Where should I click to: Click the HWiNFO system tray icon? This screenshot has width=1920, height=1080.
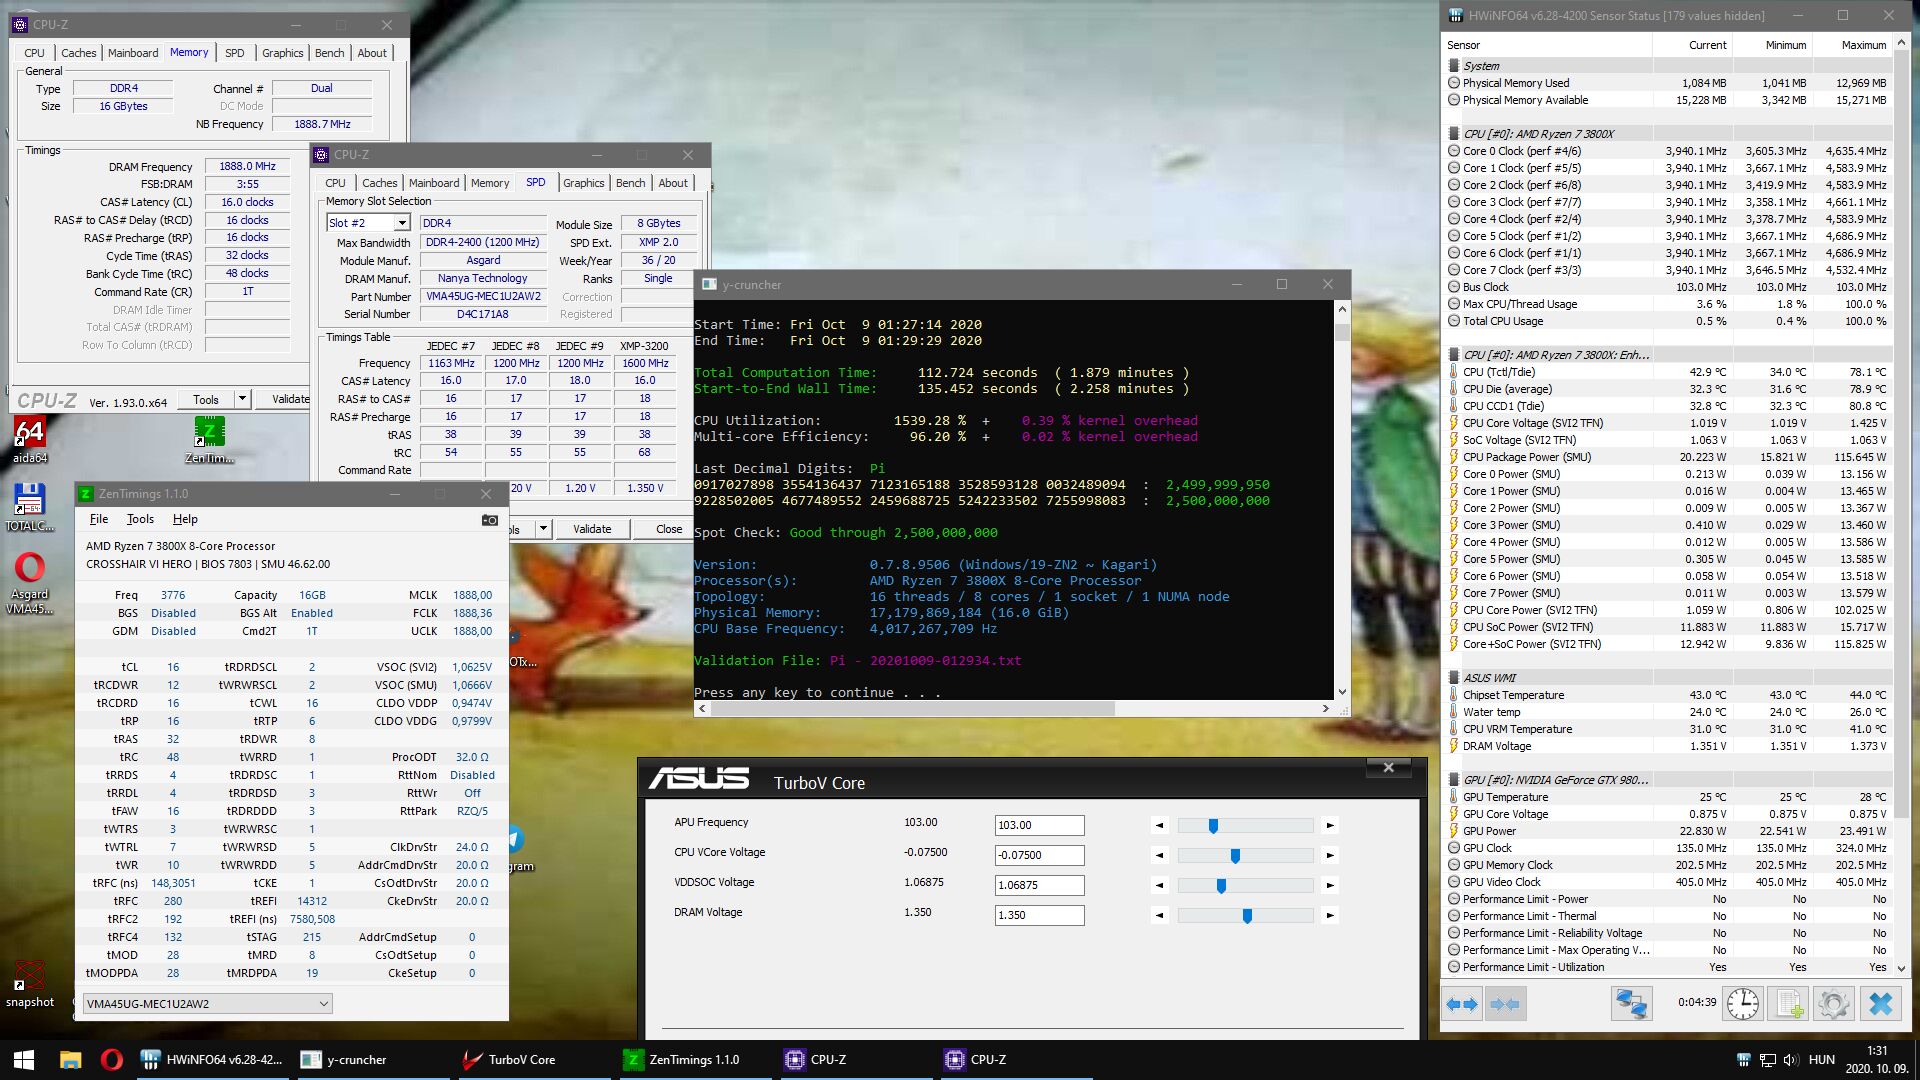click(1743, 1060)
